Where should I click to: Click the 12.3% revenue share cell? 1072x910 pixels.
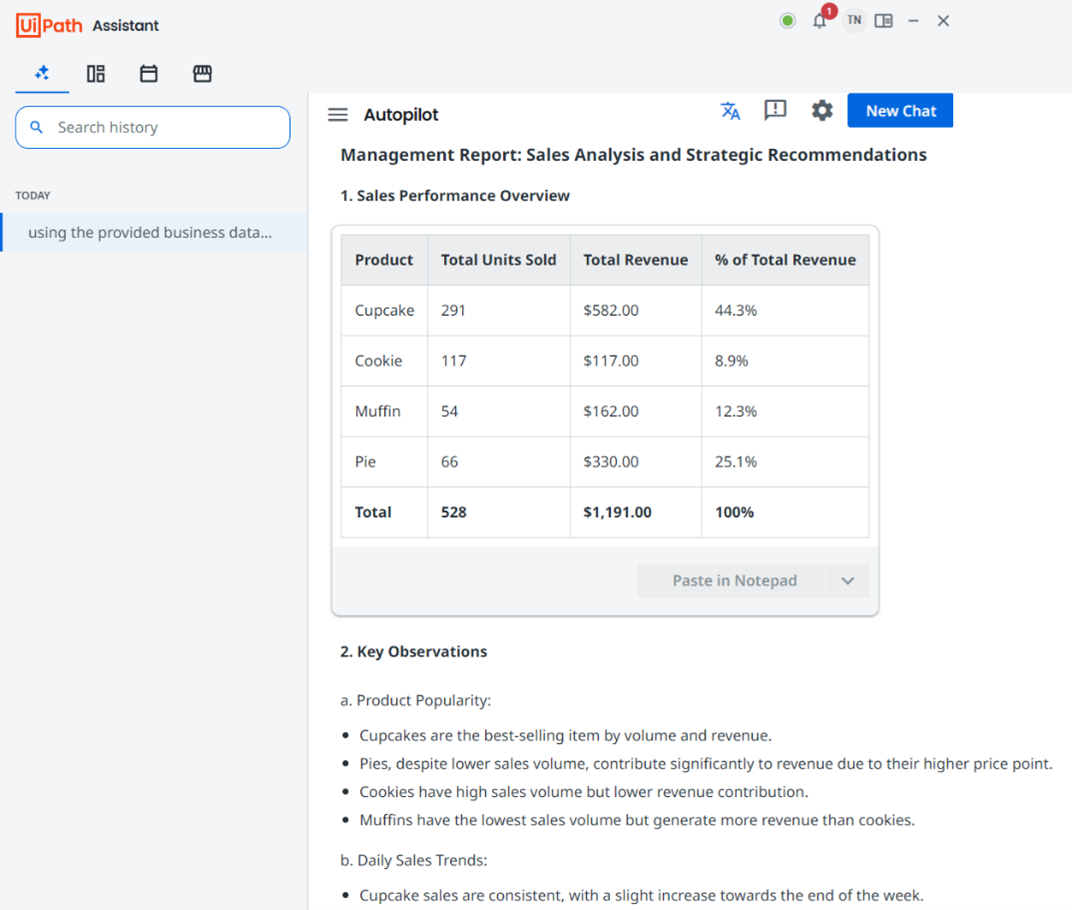tap(786, 412)
